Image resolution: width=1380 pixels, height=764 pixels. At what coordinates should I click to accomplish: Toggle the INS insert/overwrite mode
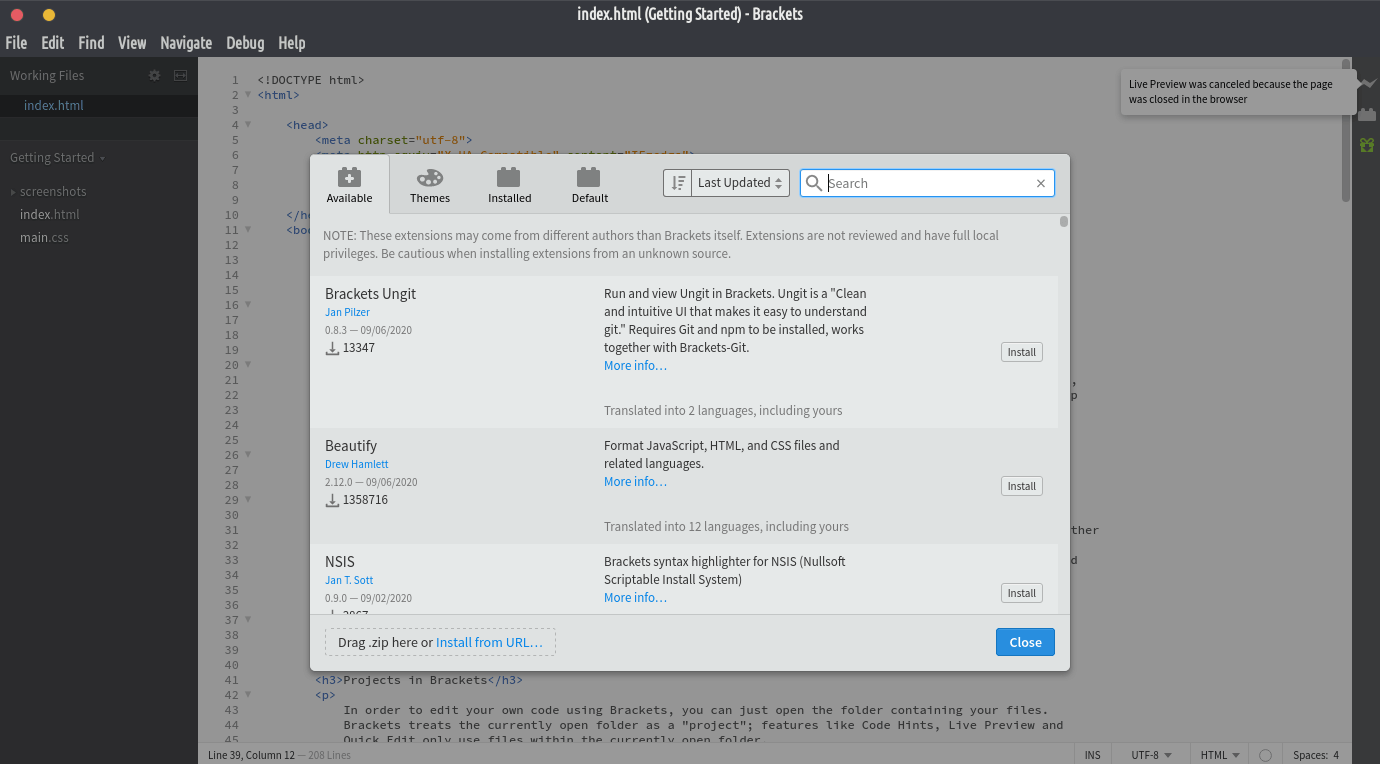[x=1092, y=755]
